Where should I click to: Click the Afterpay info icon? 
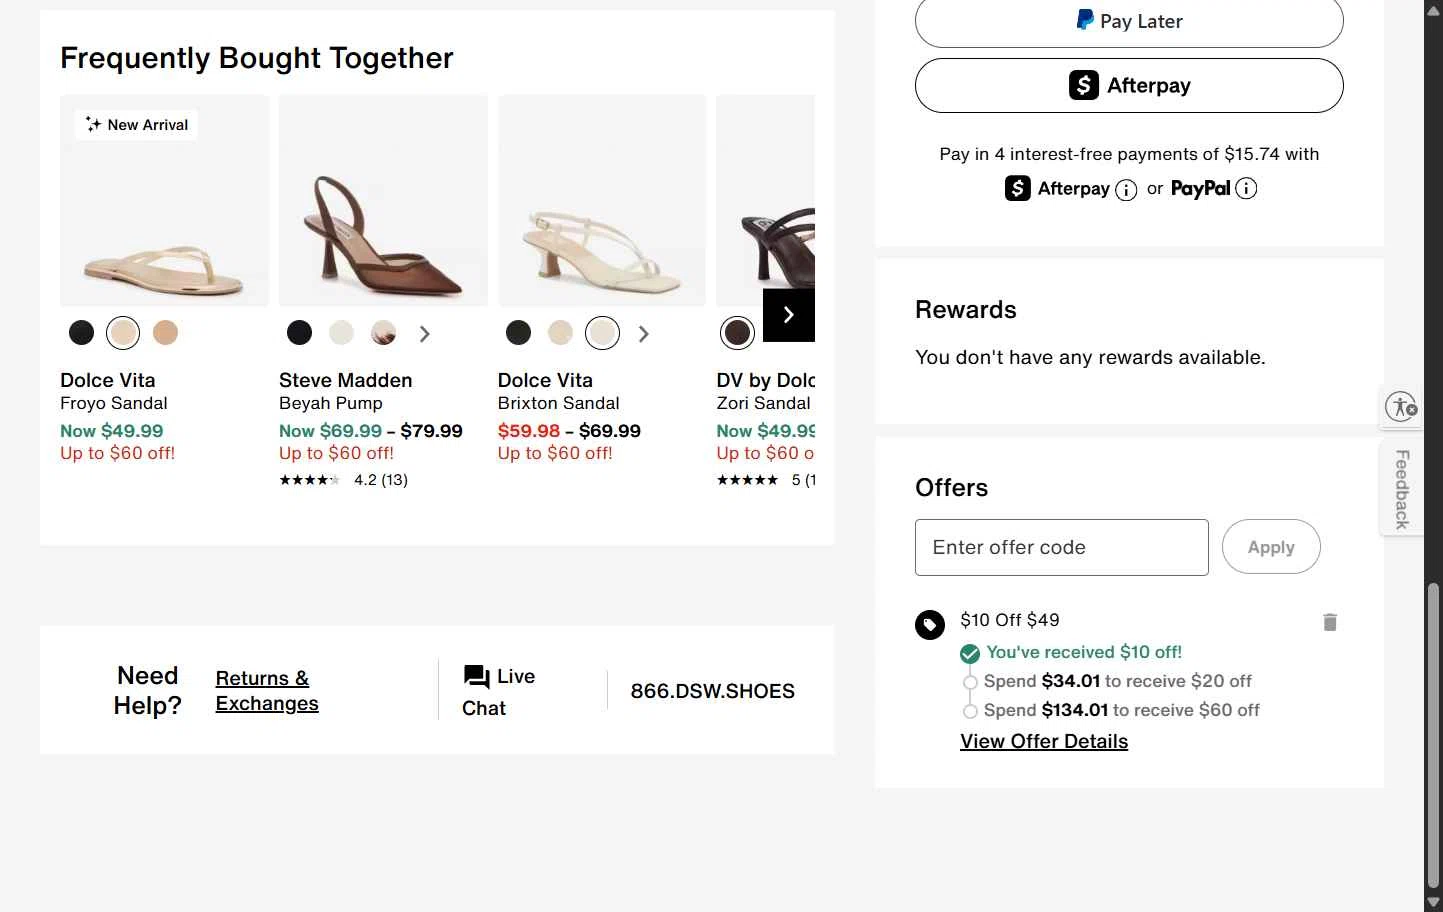[1126, 190]
